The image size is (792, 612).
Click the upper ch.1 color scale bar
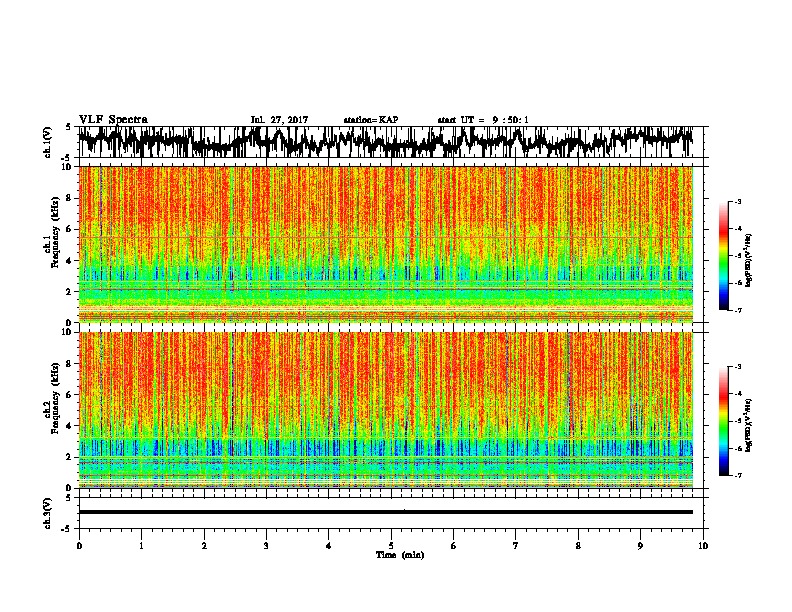click(x=724, y=256)
